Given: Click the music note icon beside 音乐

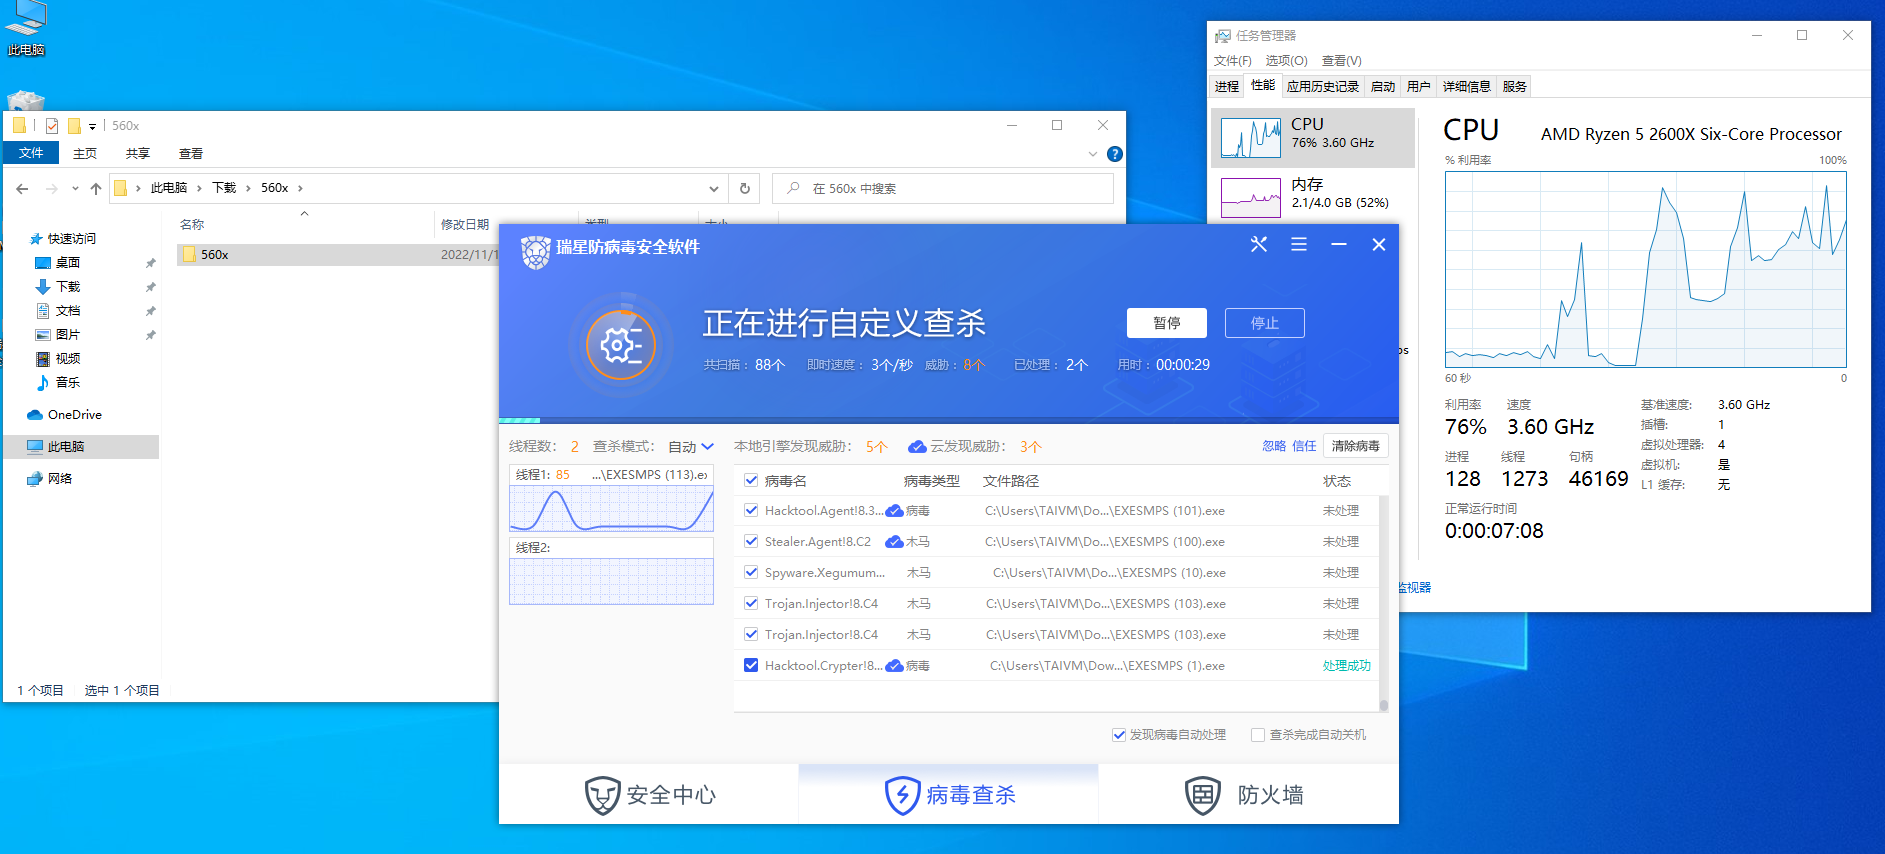Looking at the screenshot, I should 43,383.
